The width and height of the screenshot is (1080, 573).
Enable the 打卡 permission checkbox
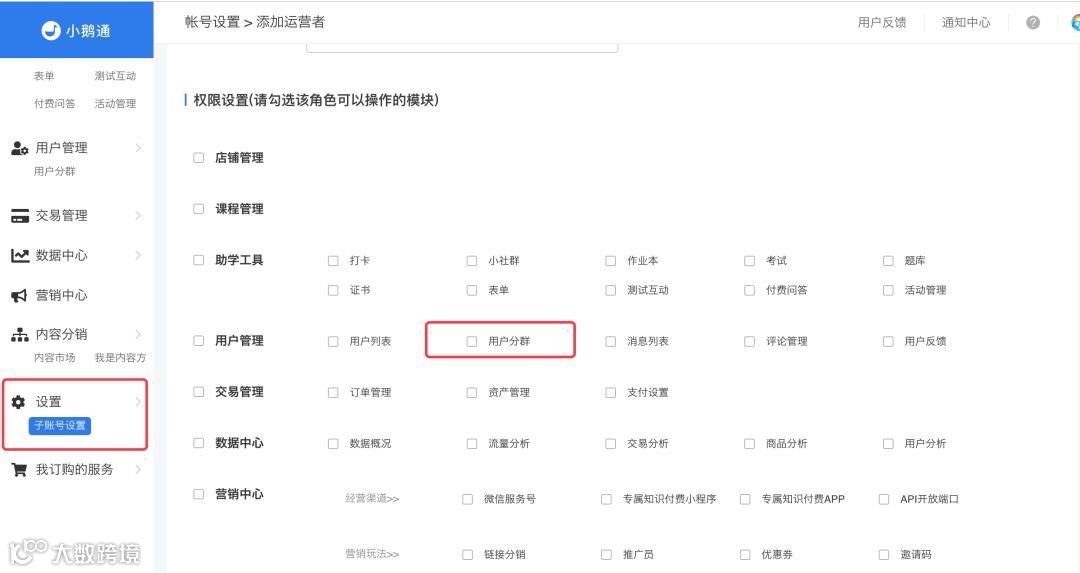coord(333,261)
